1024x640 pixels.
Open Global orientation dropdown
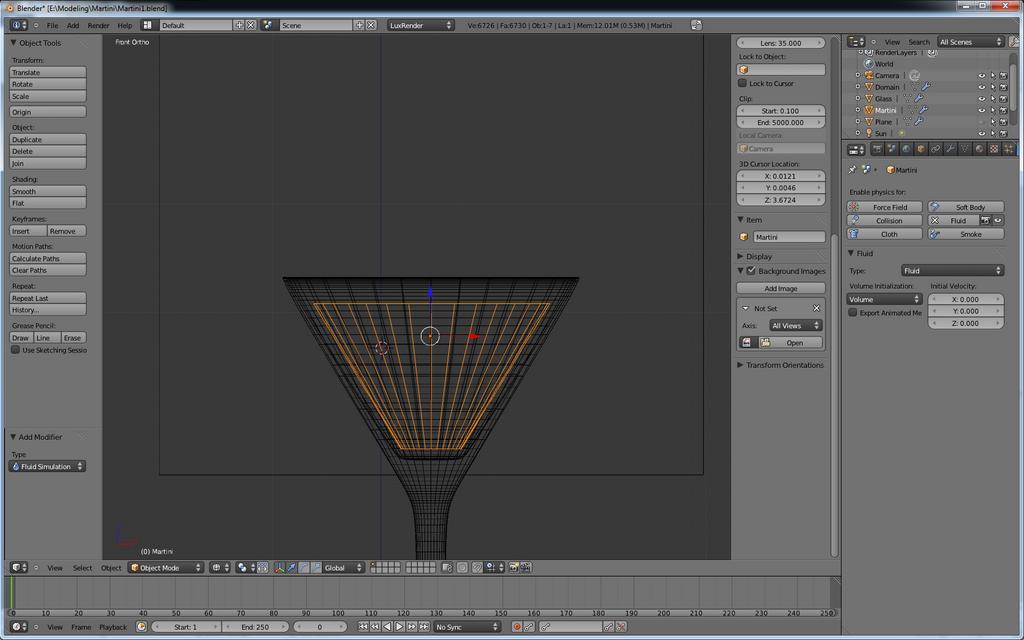(x=344, y=568)
